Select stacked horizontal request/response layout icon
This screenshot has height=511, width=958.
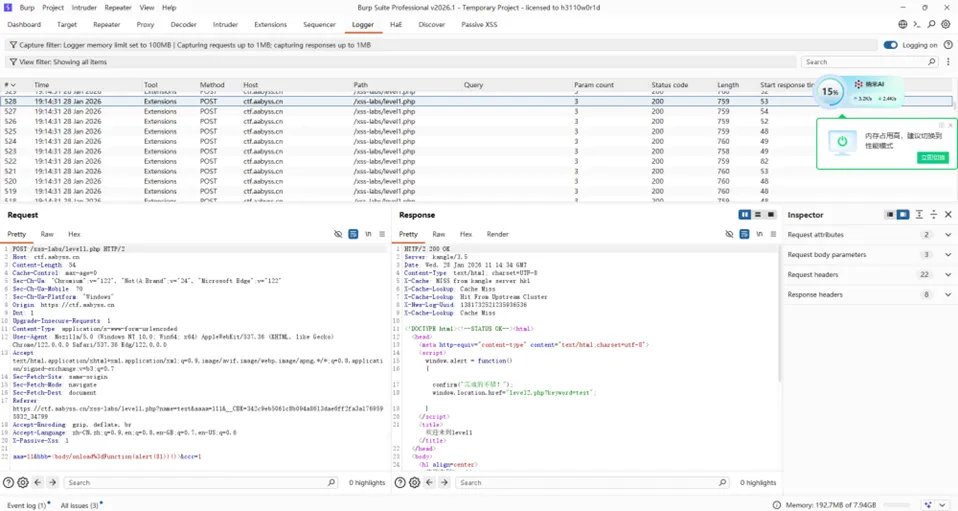(x=758, y=215)
